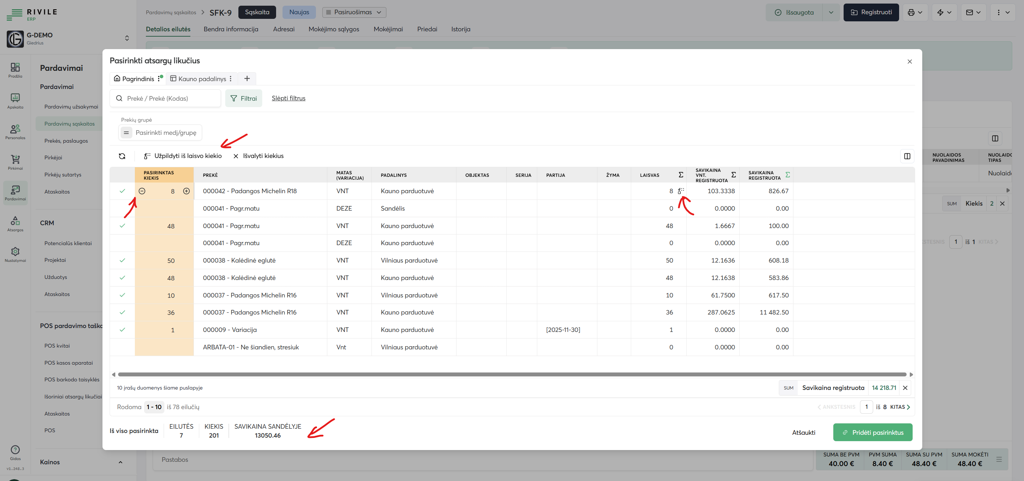This screenshot has width=1024, height=481.
Task: Click fill-from-free icon in first row's Laisvas cell
Action: click(681, 191)
